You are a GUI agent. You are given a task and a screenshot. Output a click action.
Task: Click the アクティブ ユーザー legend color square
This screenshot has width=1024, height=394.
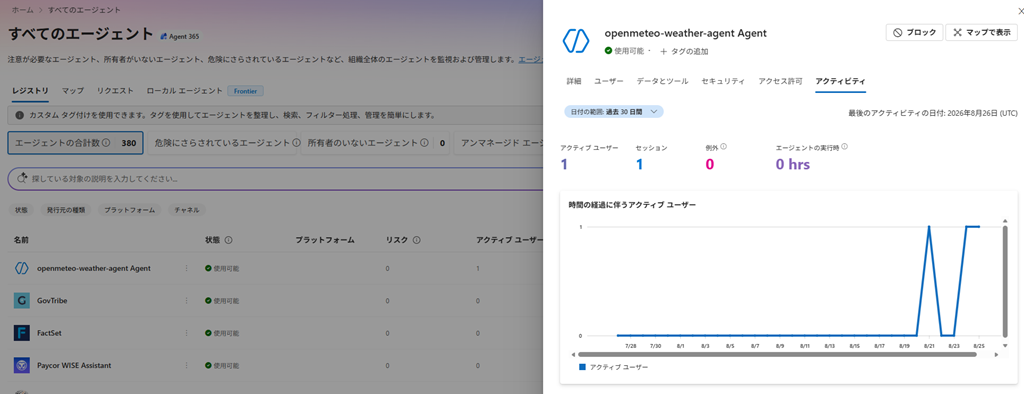point(583,367)
